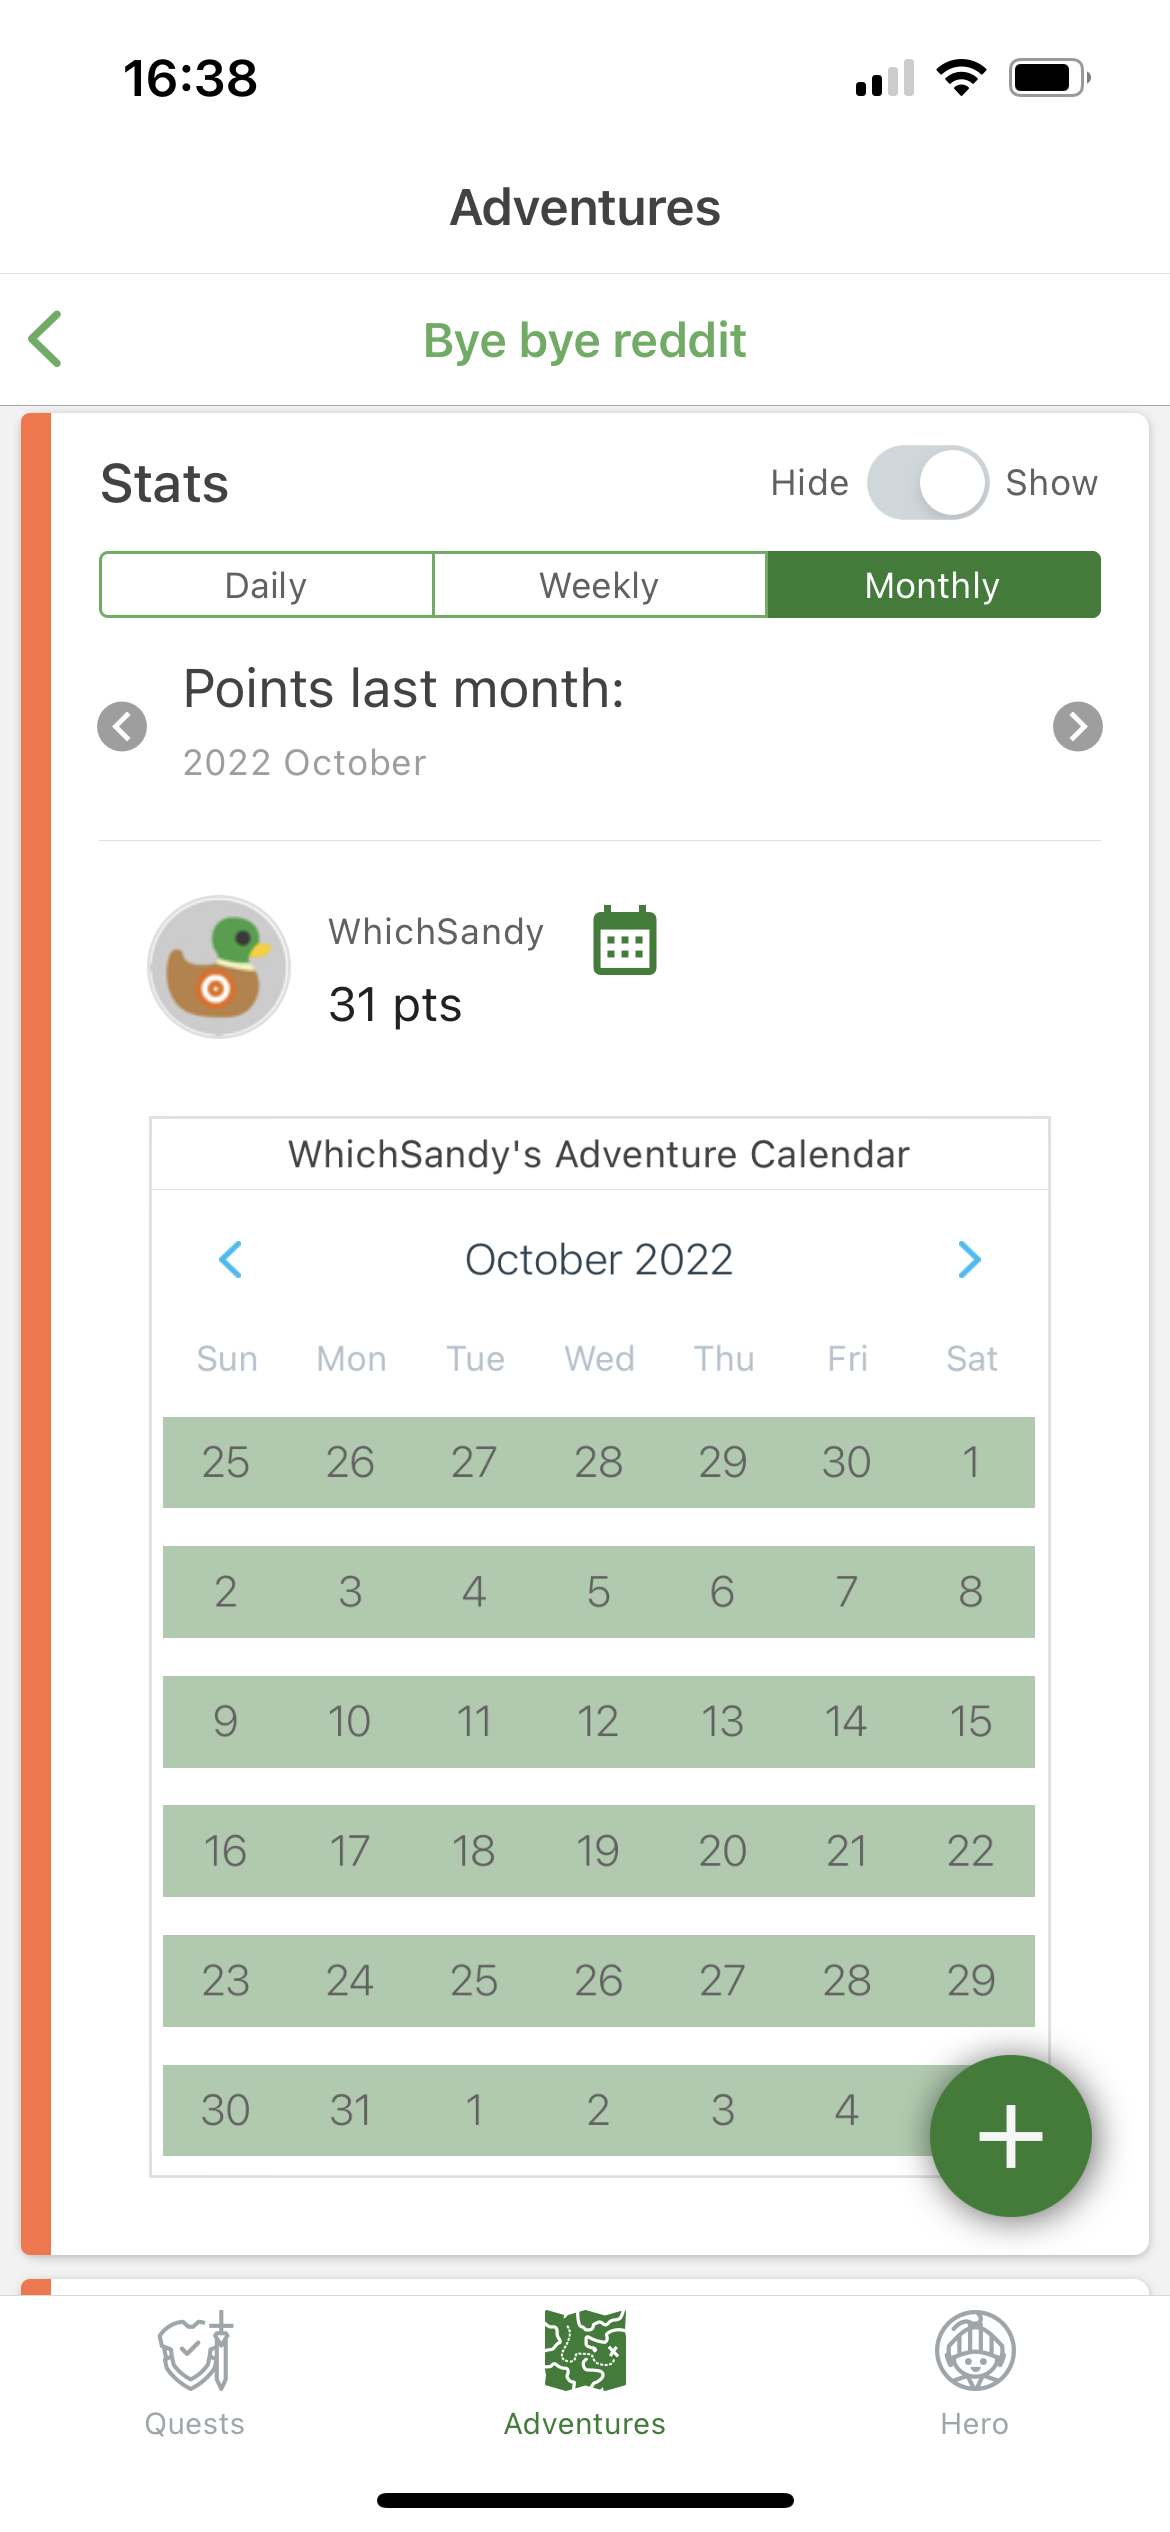Tap the Bye bye reddit title
Screen dimensions: 1170x2532
coord(585,340)
